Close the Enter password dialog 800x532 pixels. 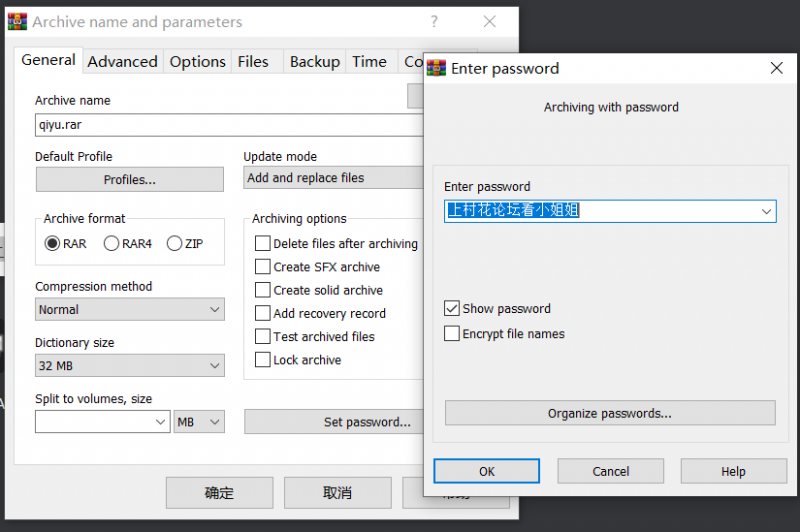776,68
